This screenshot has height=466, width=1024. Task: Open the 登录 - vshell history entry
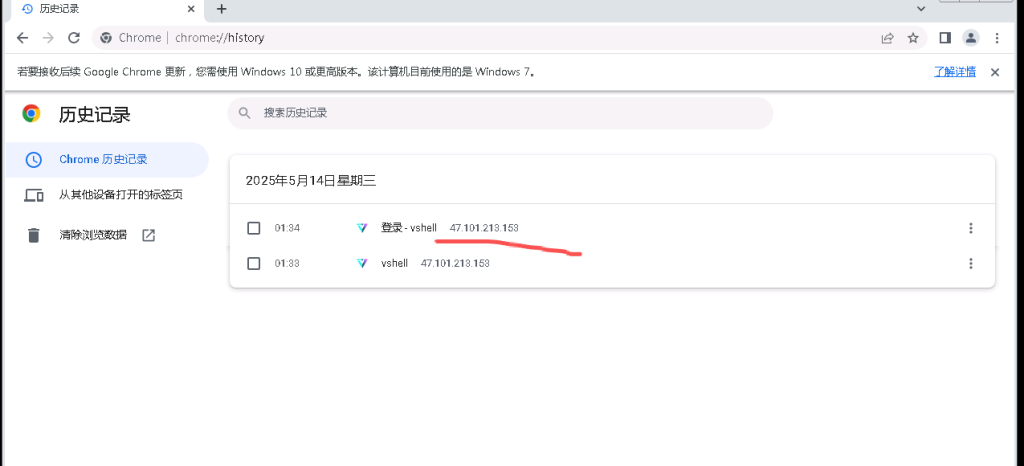408,228
